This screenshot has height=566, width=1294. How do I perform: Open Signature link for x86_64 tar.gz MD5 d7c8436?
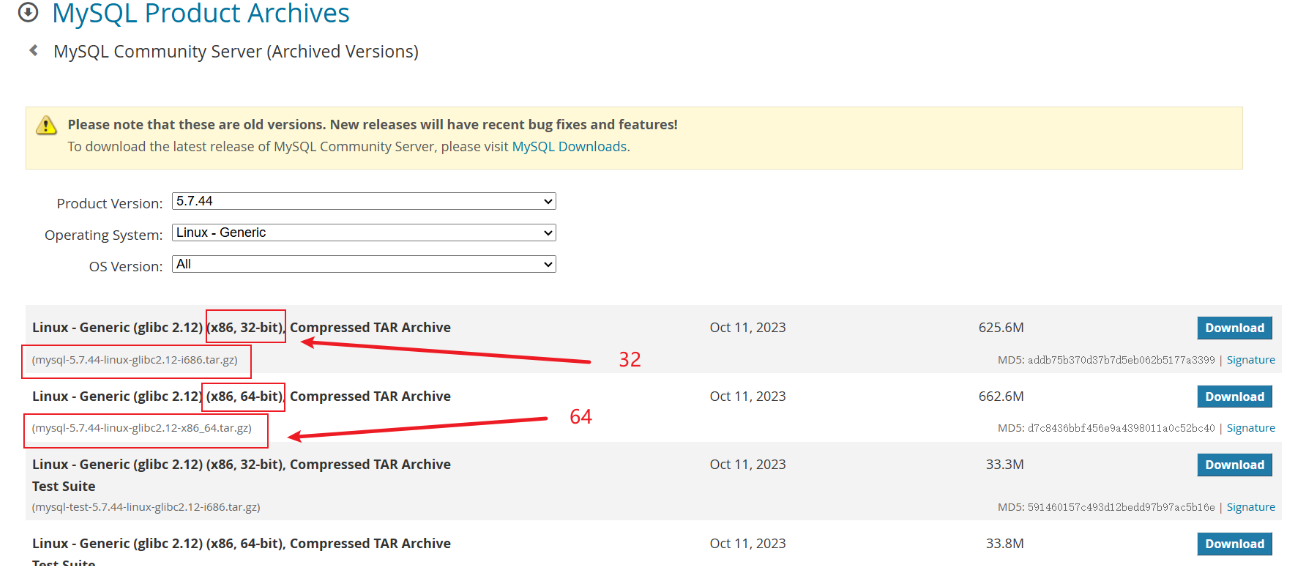(1251, 428)
